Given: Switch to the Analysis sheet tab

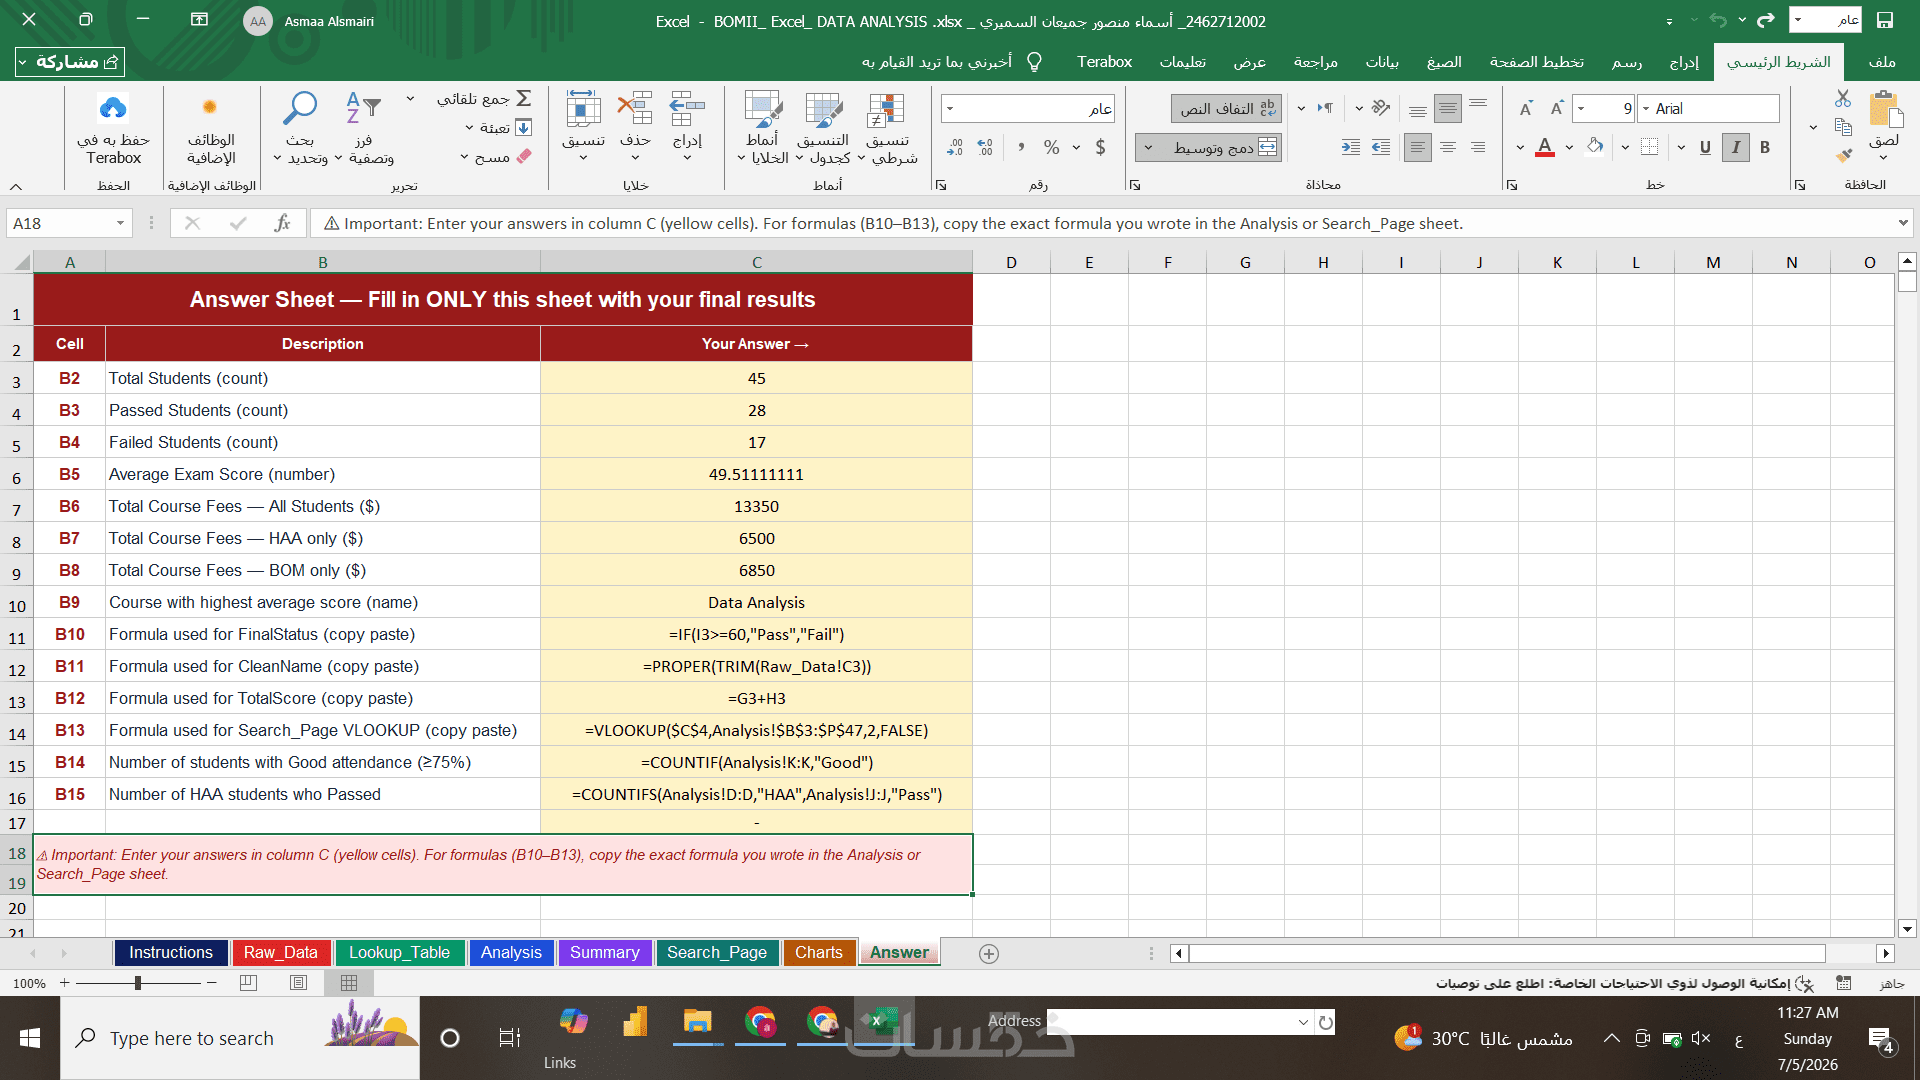Looking at the screenshot, I should [x=511, y=953].
